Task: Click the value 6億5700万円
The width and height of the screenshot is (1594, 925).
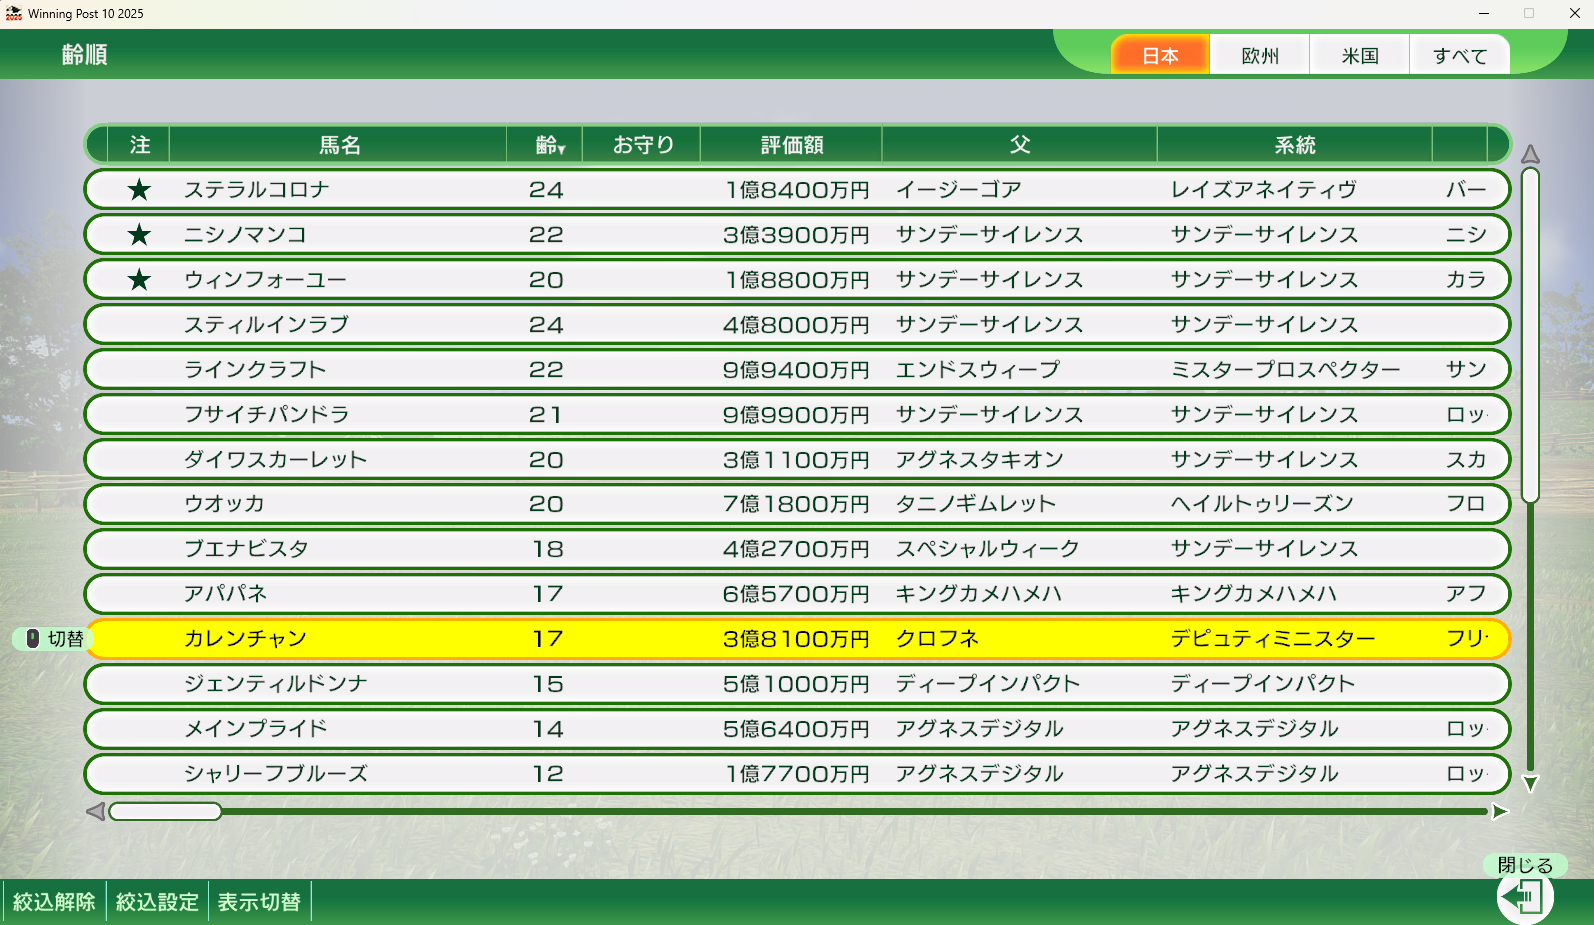Action: (x=796, y=594)
